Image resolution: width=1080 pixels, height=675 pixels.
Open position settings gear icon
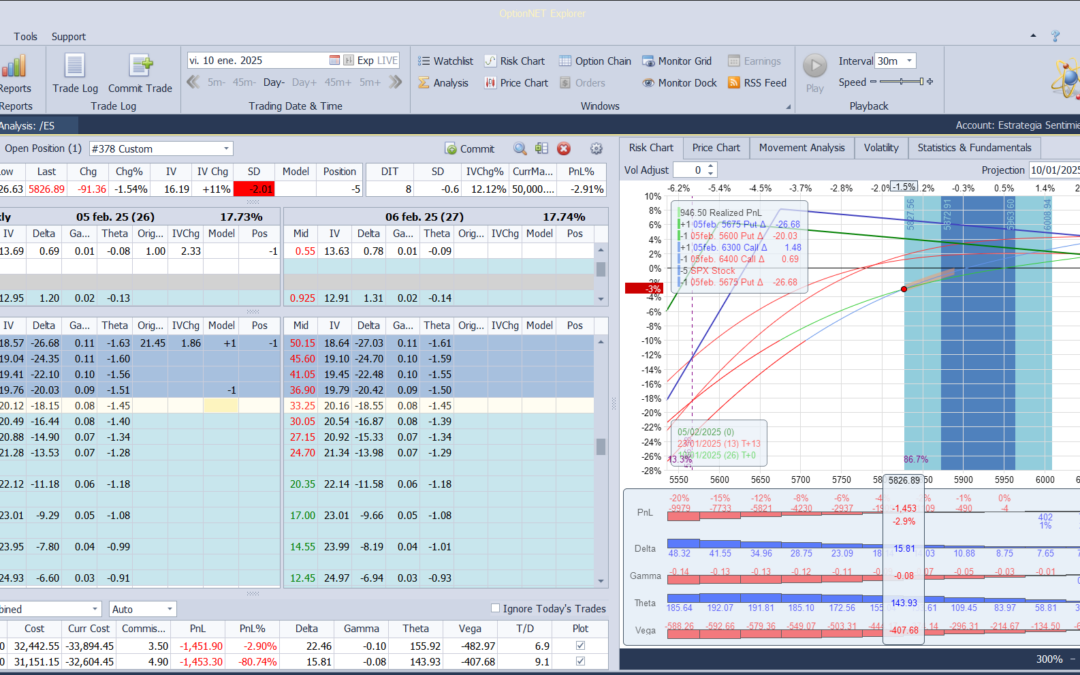(596, 149)
